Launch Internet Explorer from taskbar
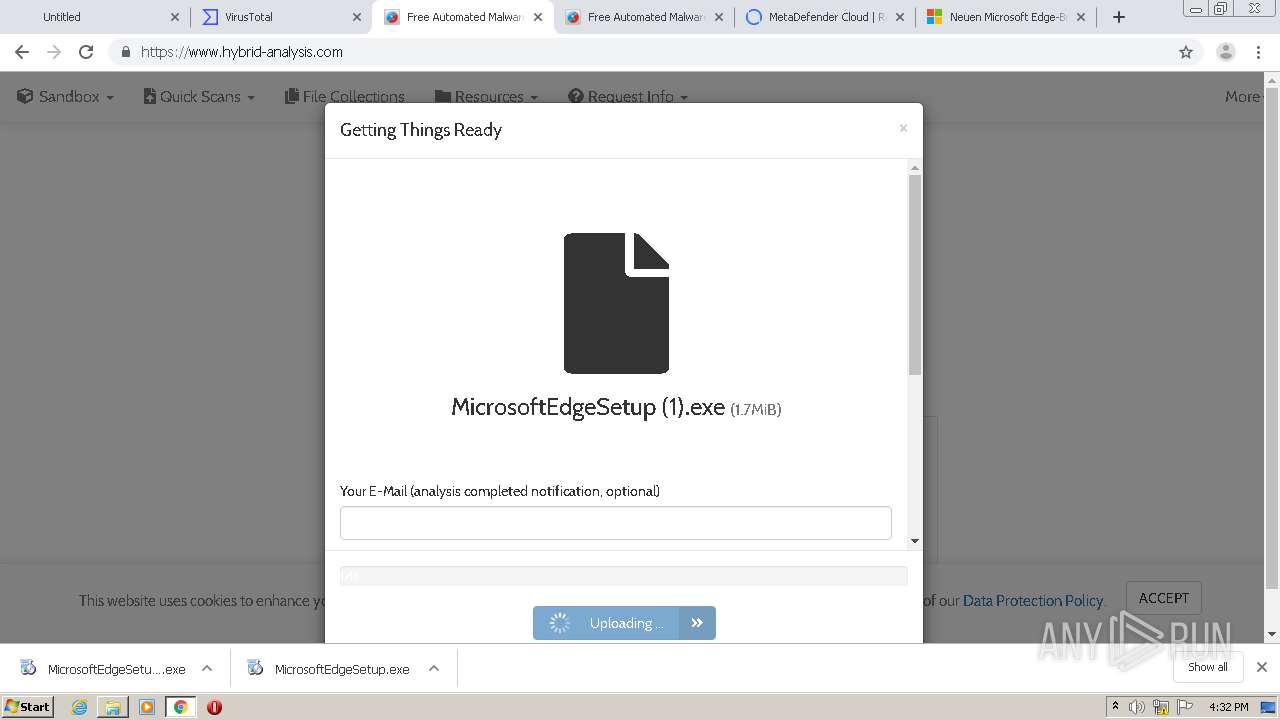The width and height of the screenshot is (1280, 720). (80, 707)
